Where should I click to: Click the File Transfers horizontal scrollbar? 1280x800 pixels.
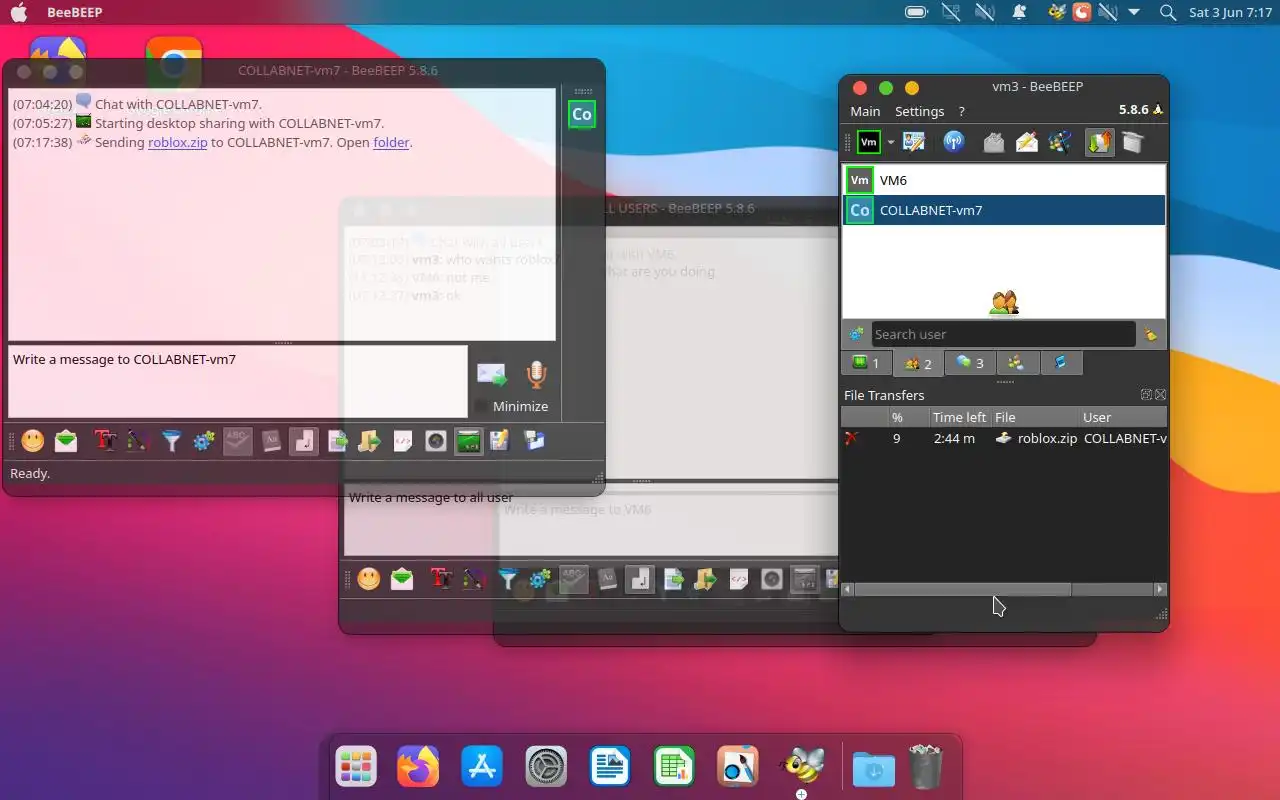coord(962,590)
